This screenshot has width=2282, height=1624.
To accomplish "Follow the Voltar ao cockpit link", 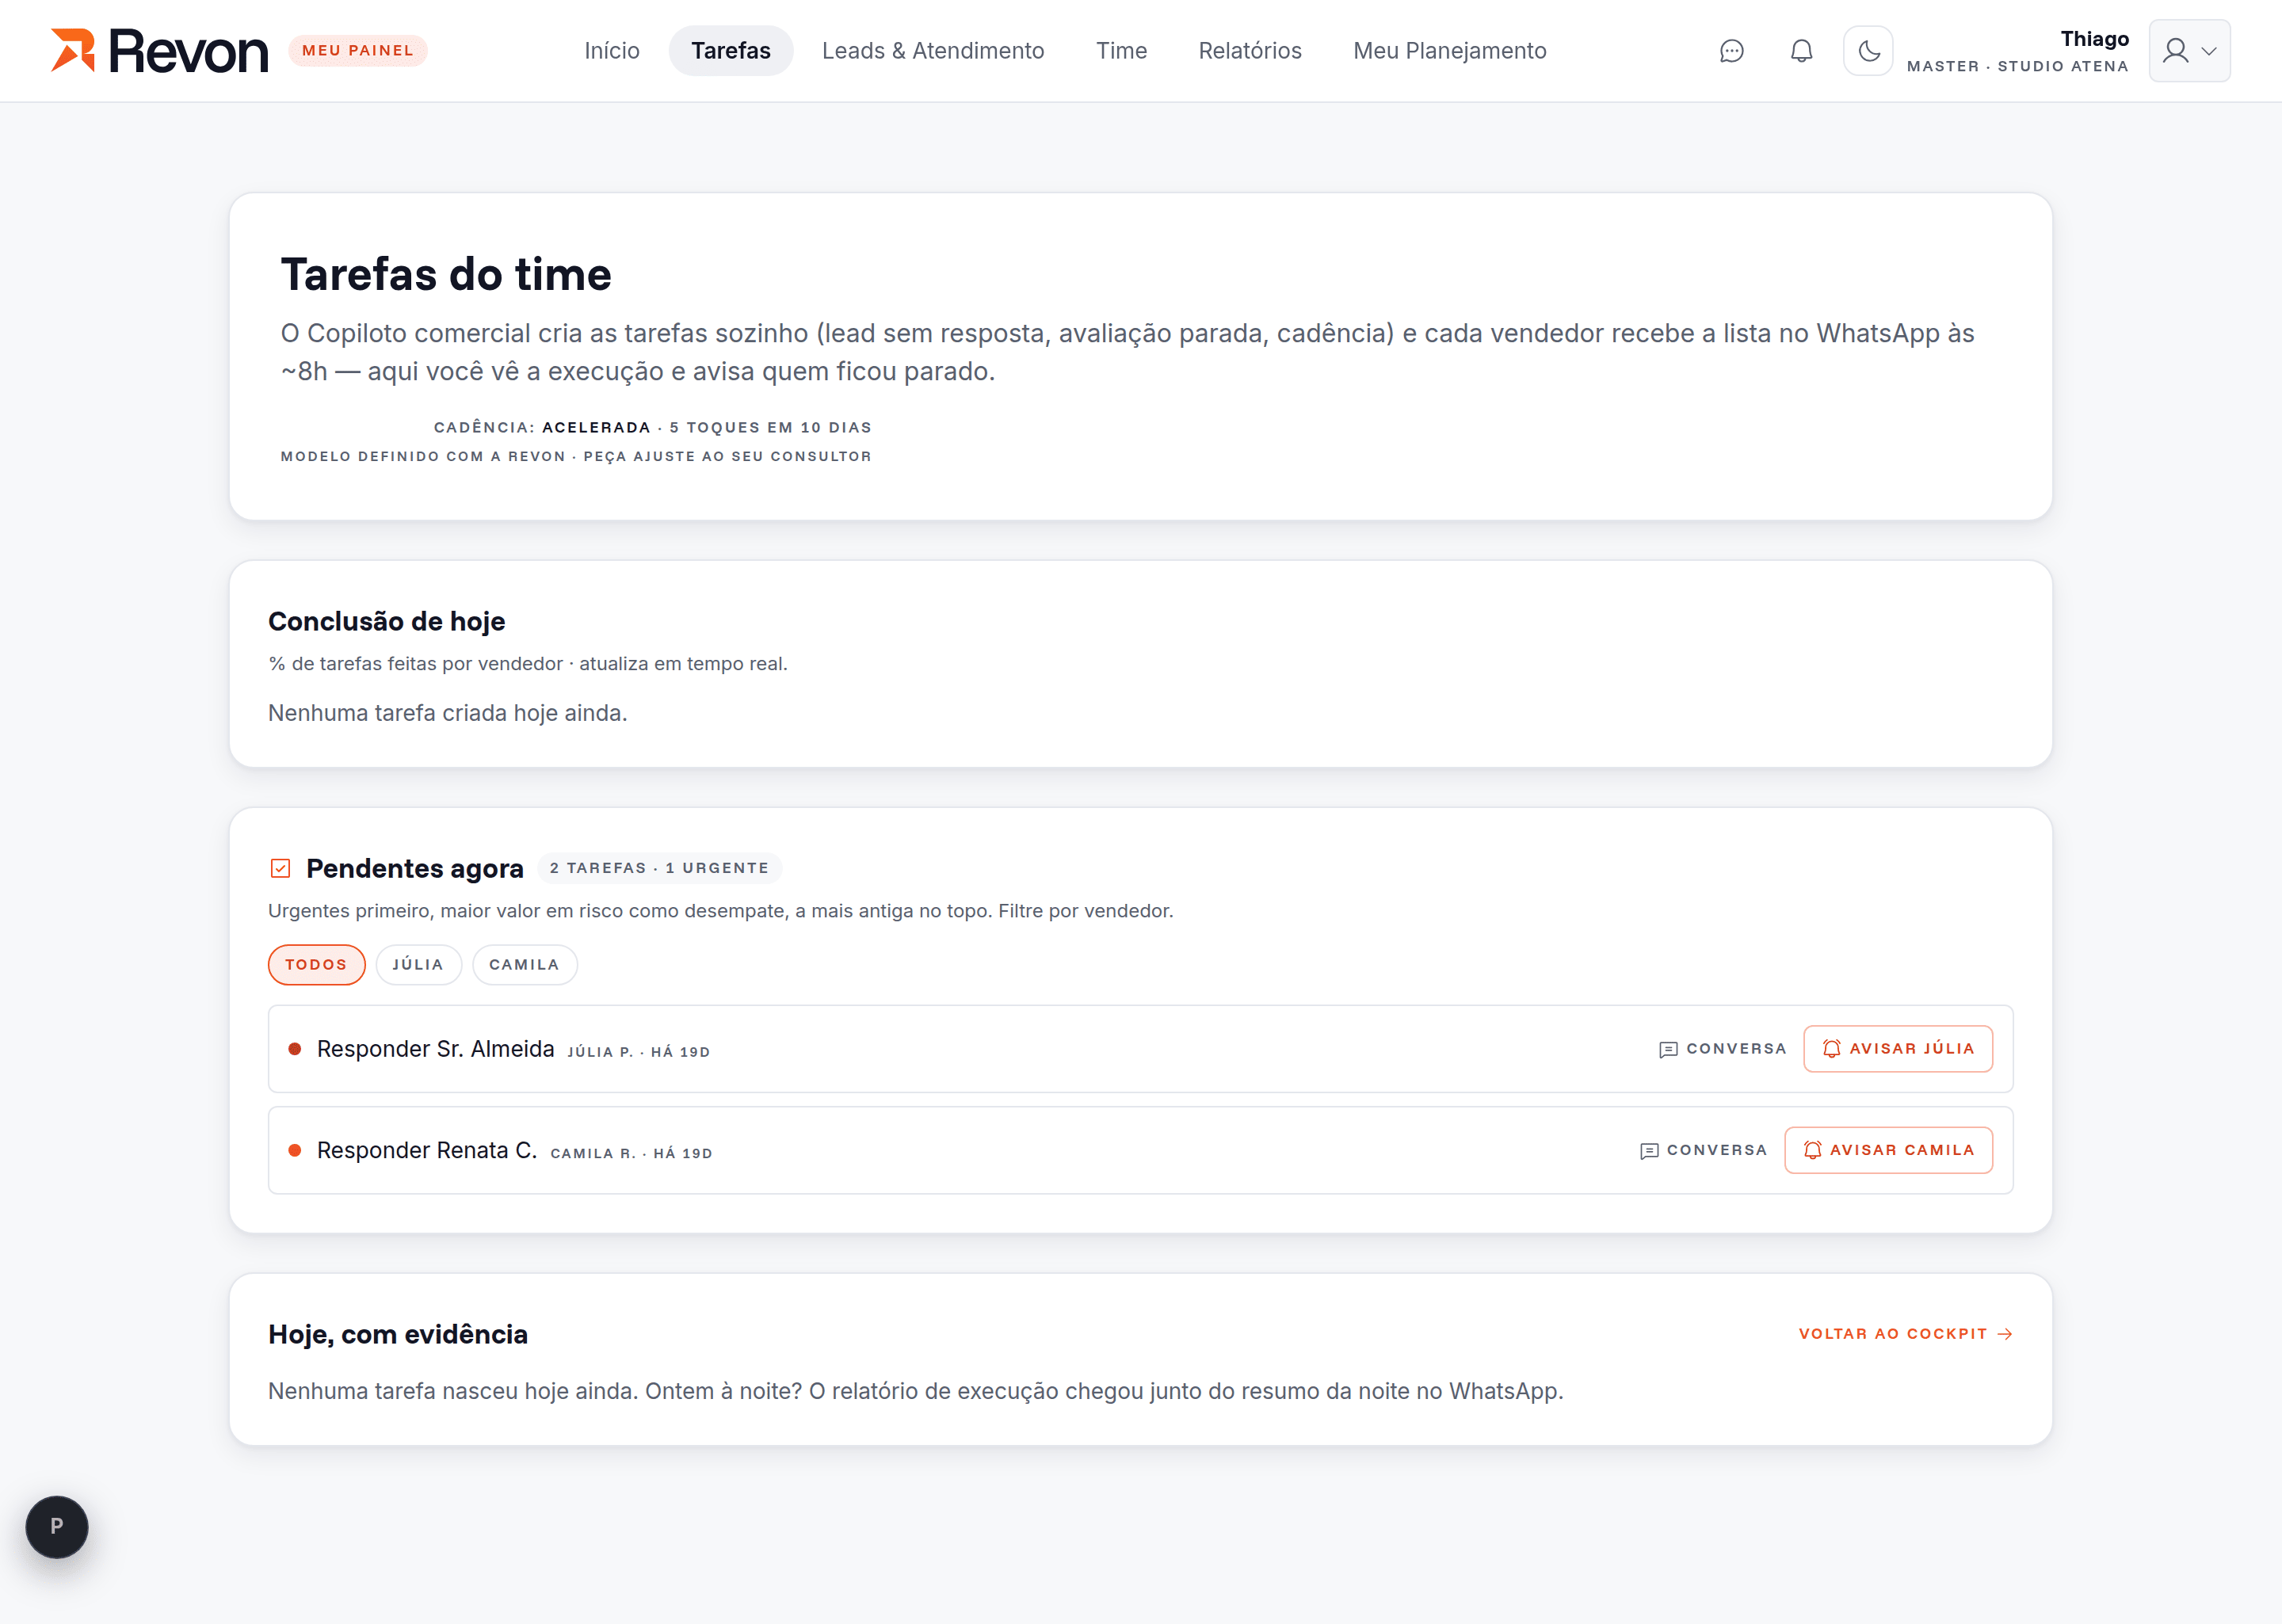I will pos(1905,1334).
